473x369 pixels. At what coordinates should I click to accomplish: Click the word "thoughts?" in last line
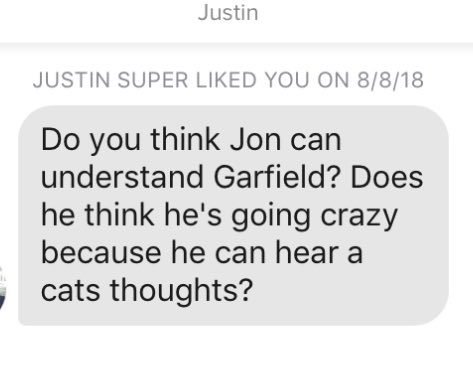click(x=180, y=290)
